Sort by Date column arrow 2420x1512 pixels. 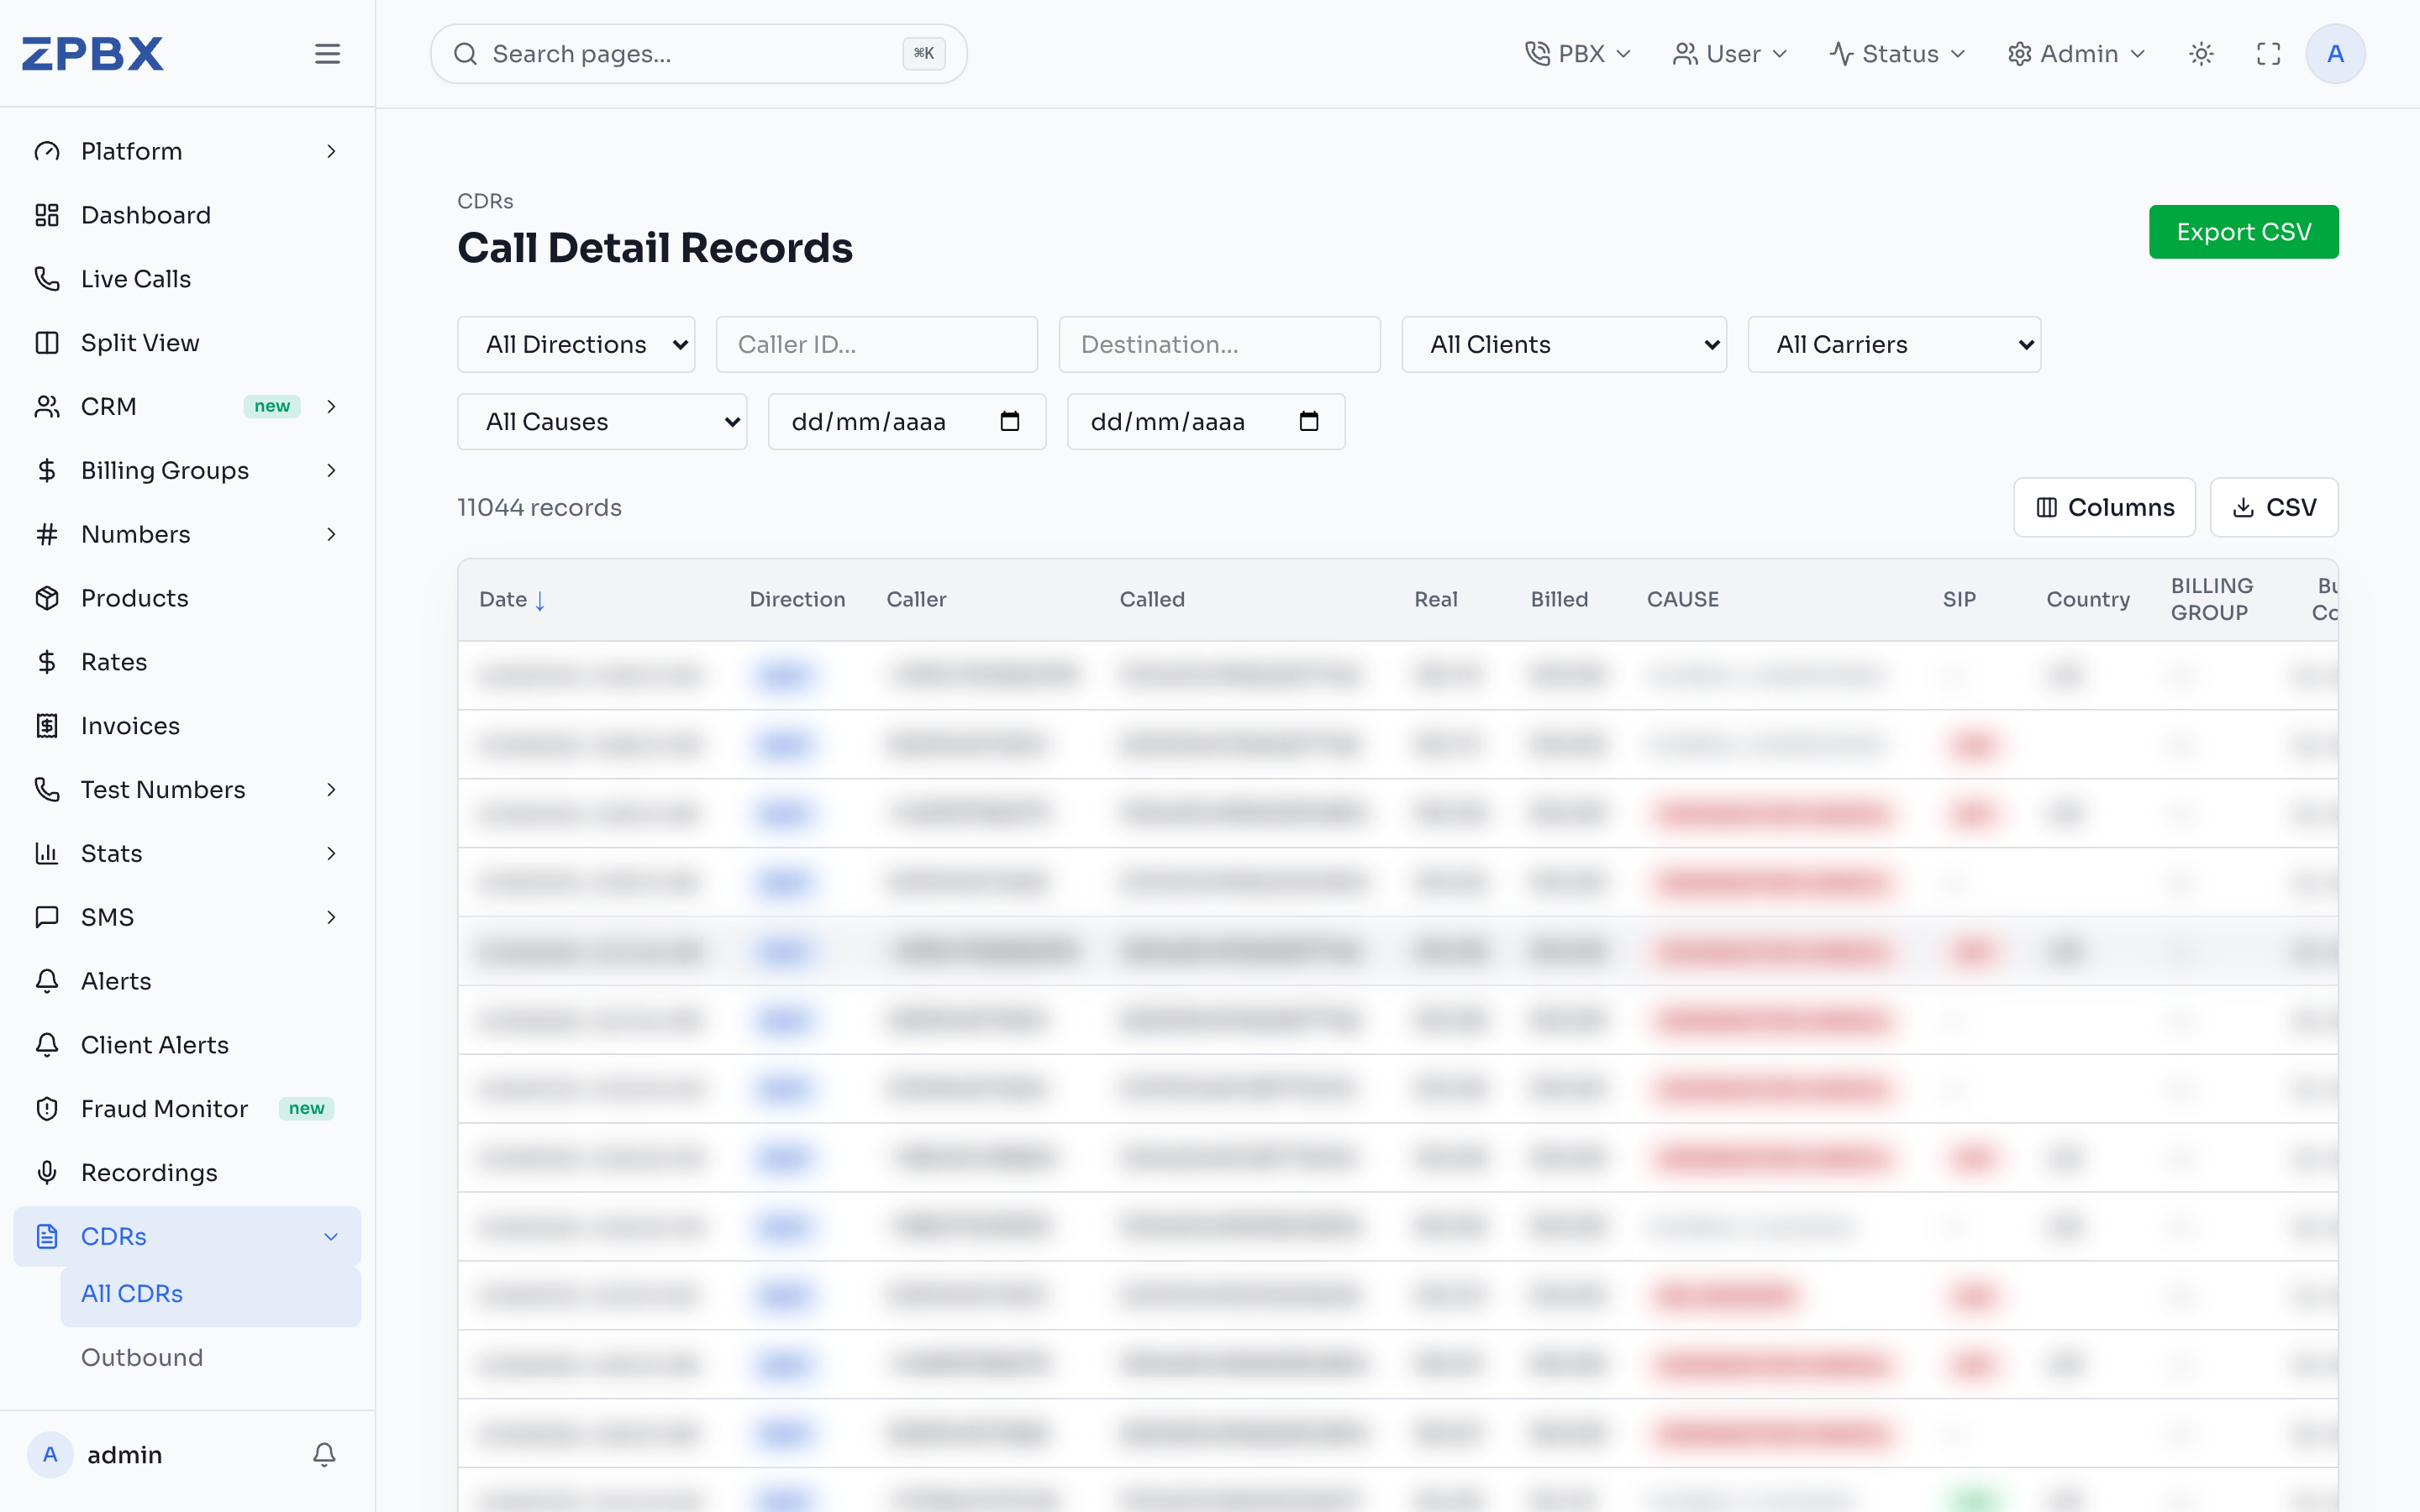[540, 600]
